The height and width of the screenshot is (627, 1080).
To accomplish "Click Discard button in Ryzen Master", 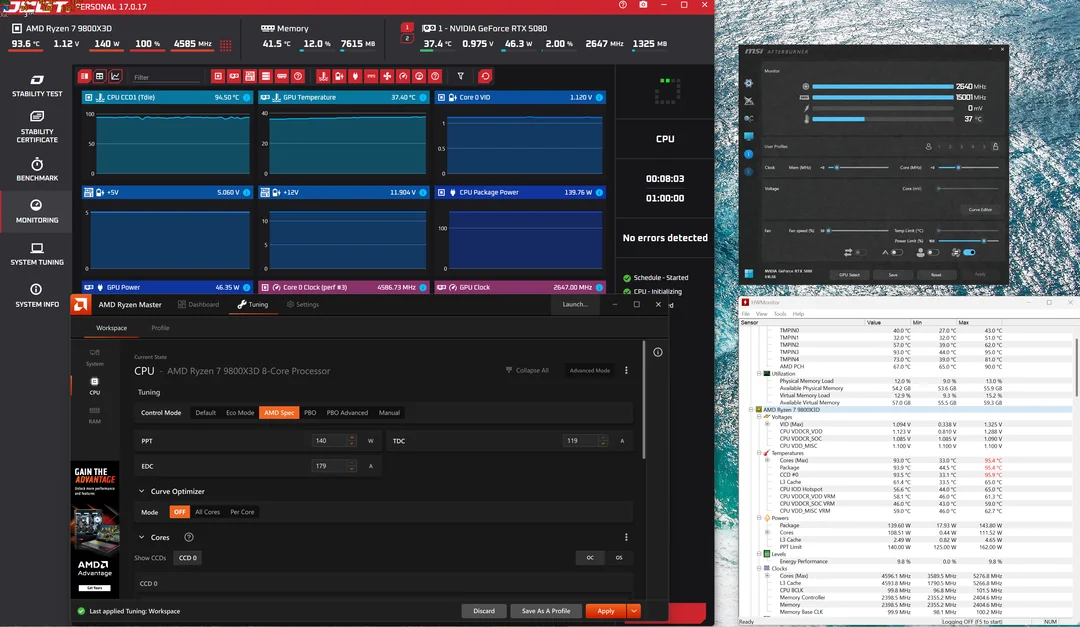I will (484, 611).
